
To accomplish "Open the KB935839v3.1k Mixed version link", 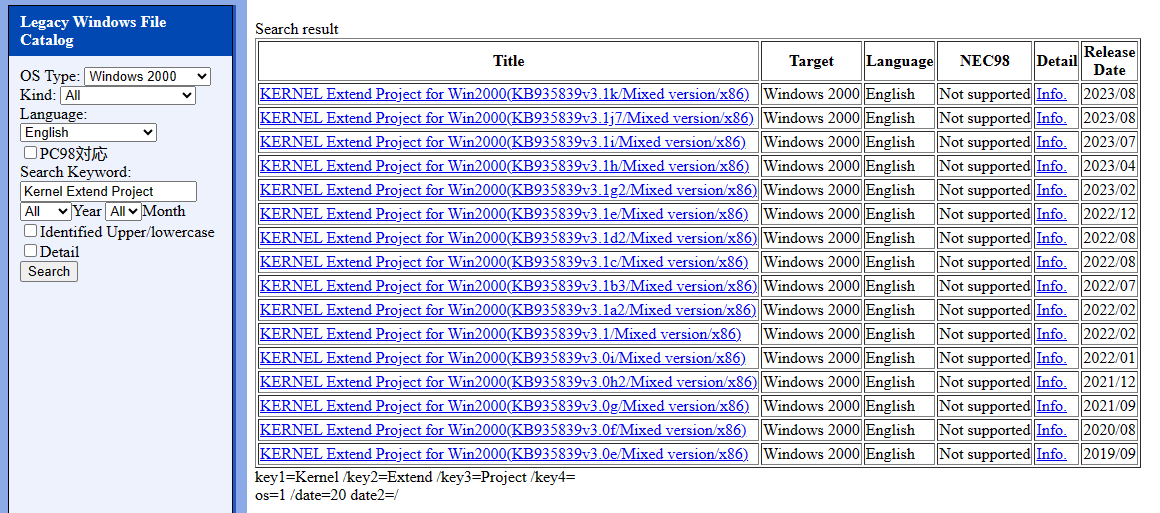I will (504, 94).
